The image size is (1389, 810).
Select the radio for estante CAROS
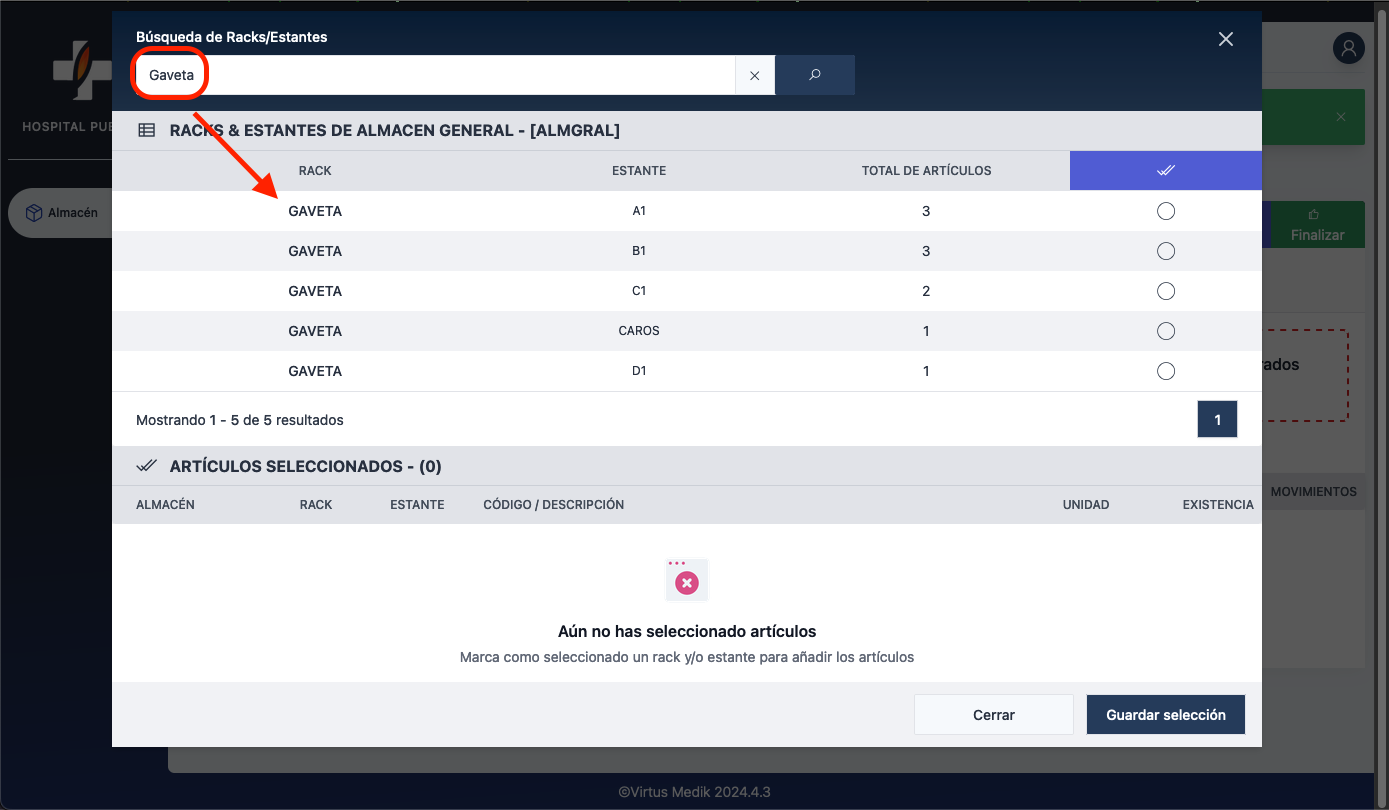[x=1165, y=331]
